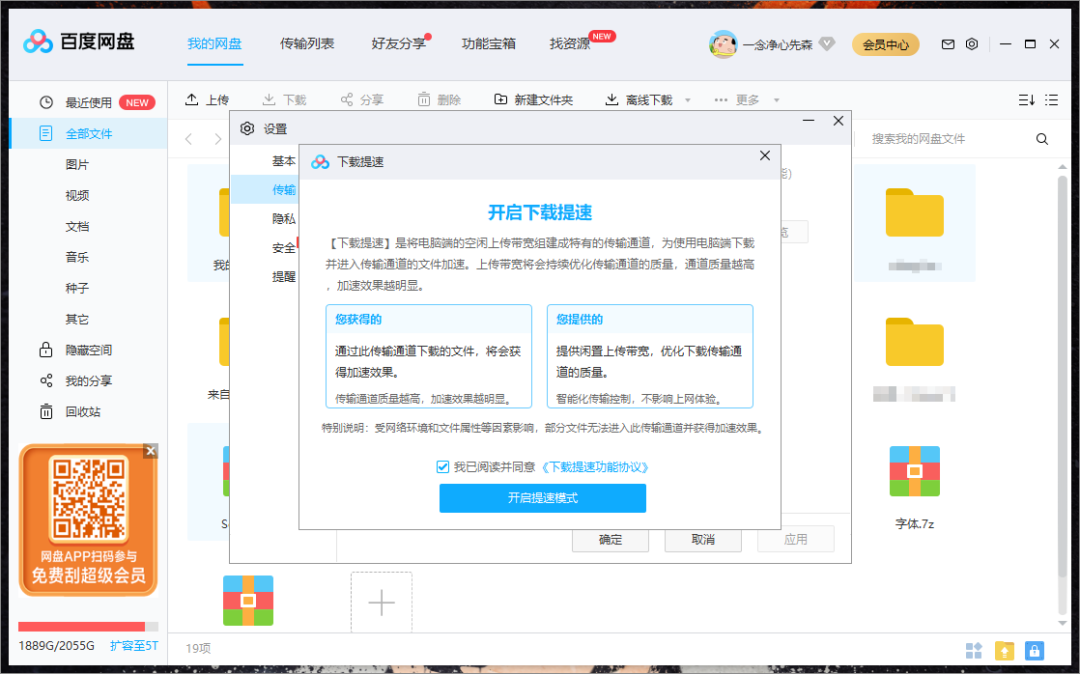Click the 会员中心 membership button
The width and height of the screenshot is (1080, 674).
(885, 44)
